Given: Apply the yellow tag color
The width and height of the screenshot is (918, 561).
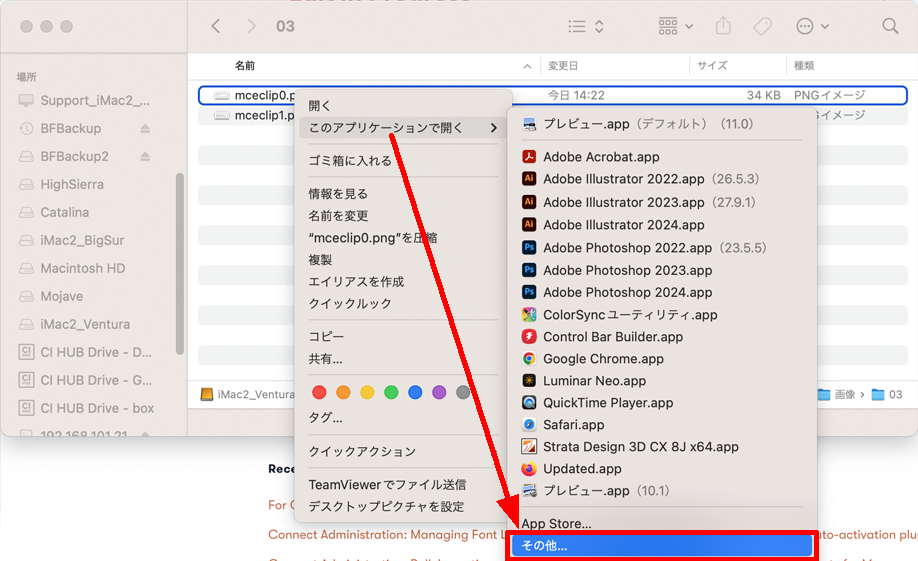Looking at the screenshot, I should (x=367, y=392).
